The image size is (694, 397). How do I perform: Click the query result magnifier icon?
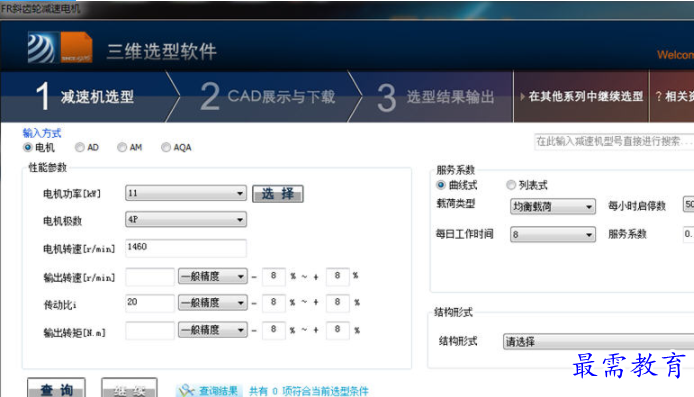coord(186,390)
